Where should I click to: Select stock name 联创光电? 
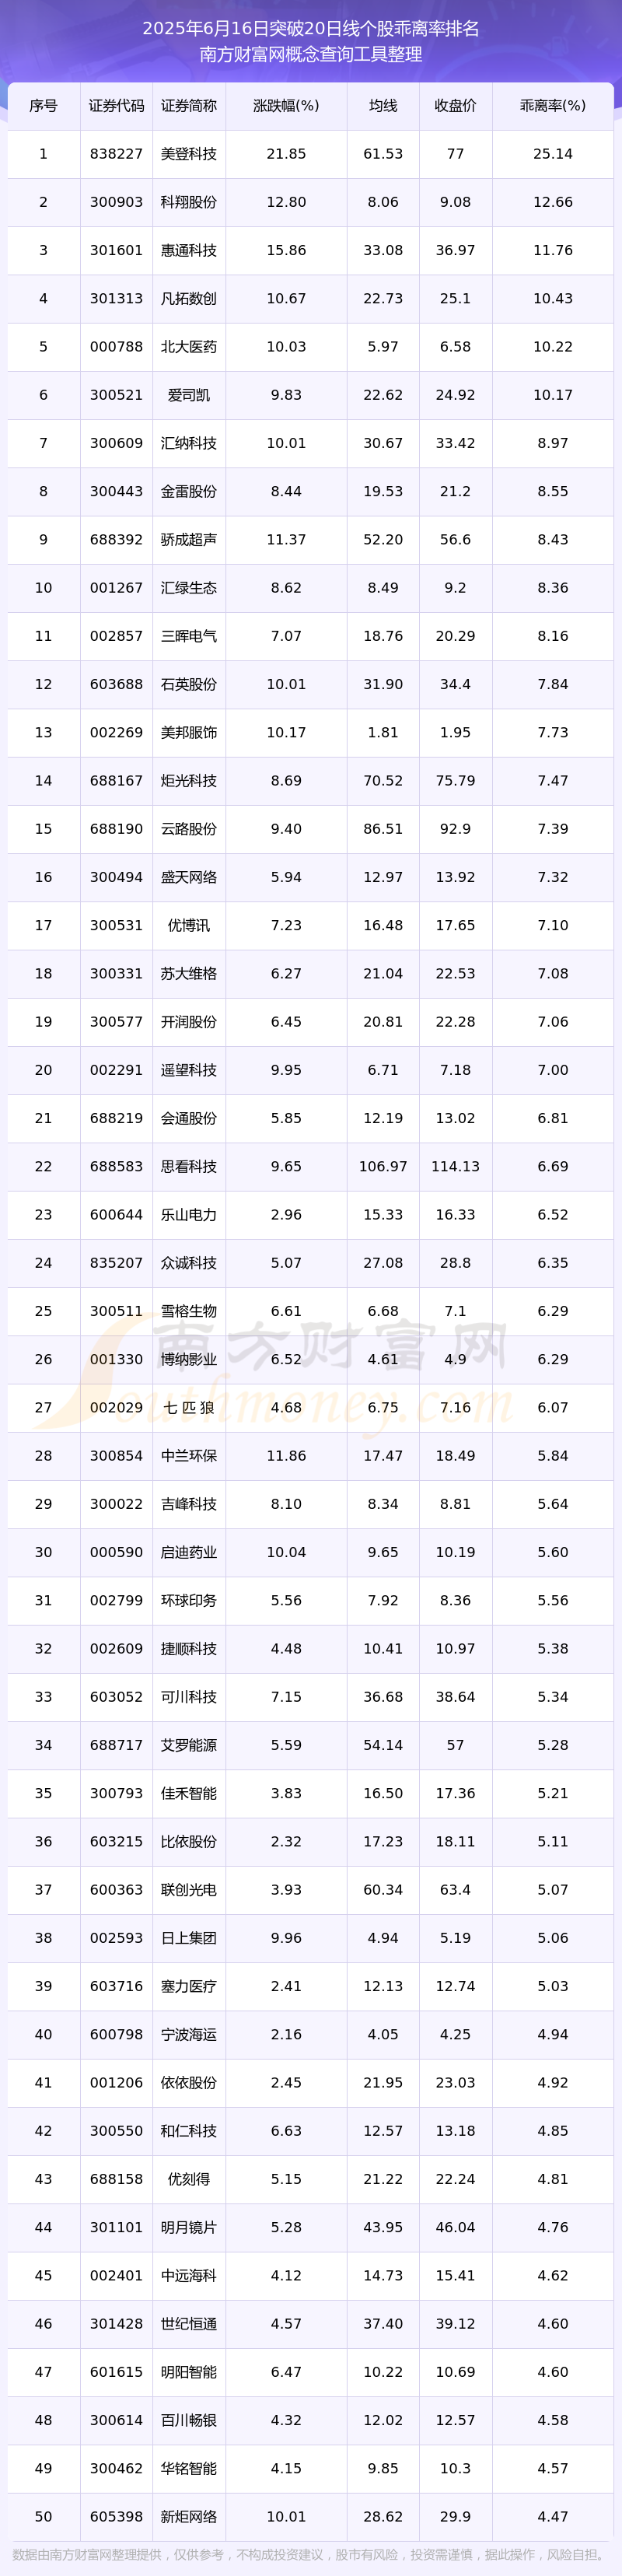[189, 1890]
